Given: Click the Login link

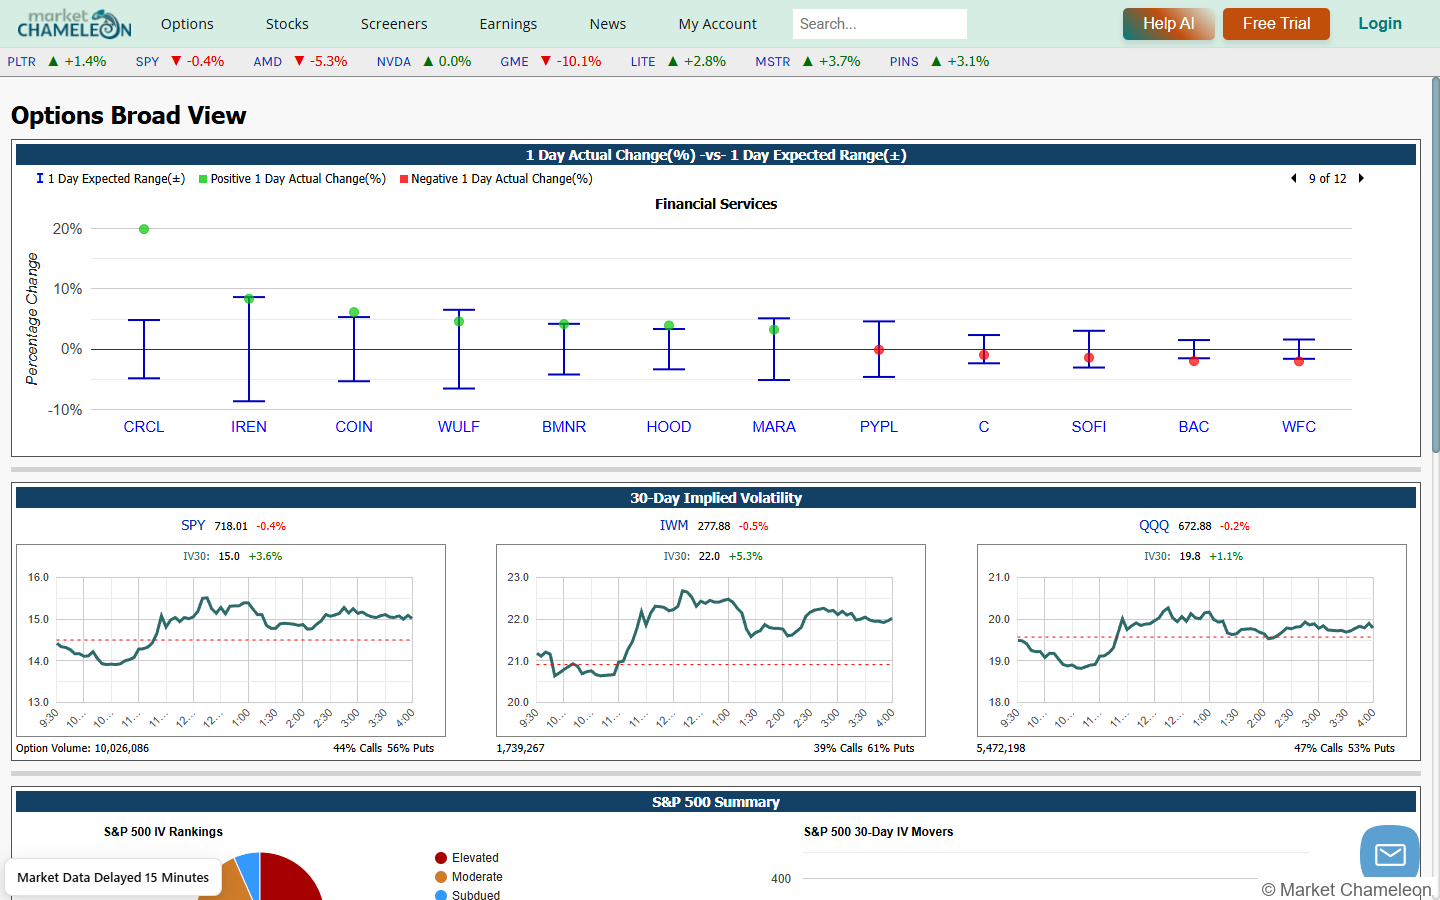Looking at the screenshot, I should click(x=1380, y=24).
